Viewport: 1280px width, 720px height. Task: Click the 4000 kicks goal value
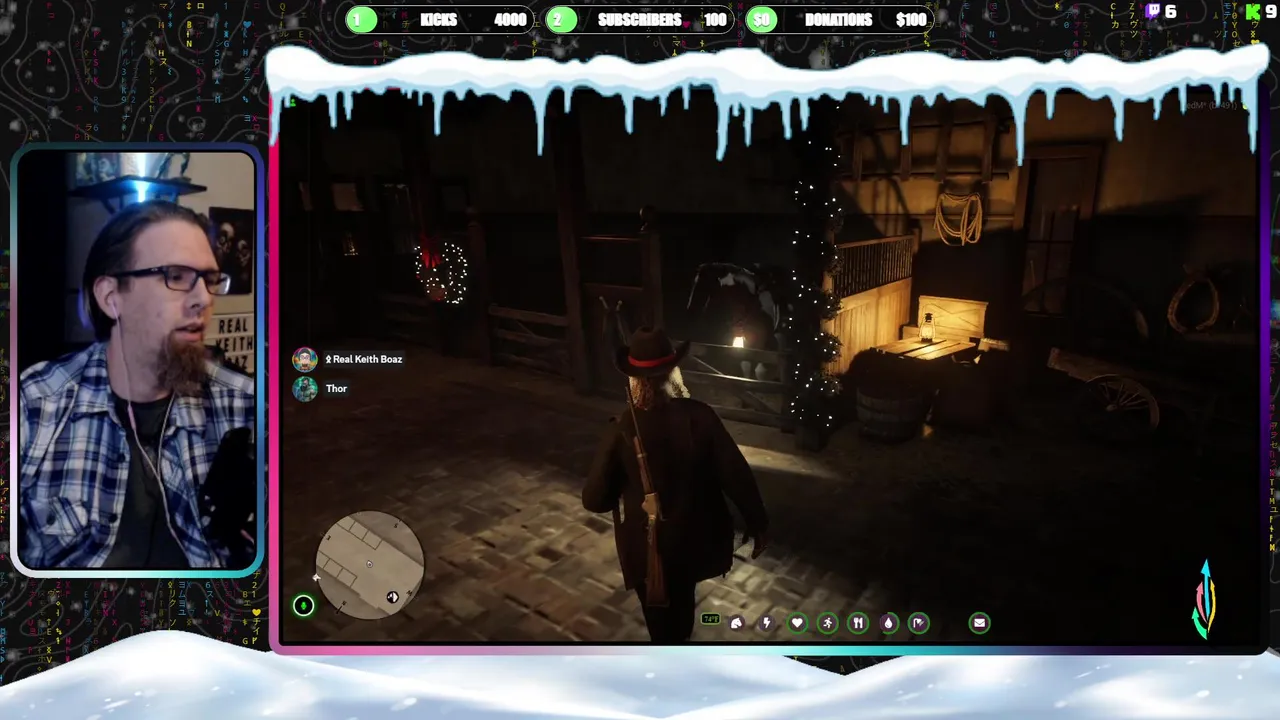510,20
